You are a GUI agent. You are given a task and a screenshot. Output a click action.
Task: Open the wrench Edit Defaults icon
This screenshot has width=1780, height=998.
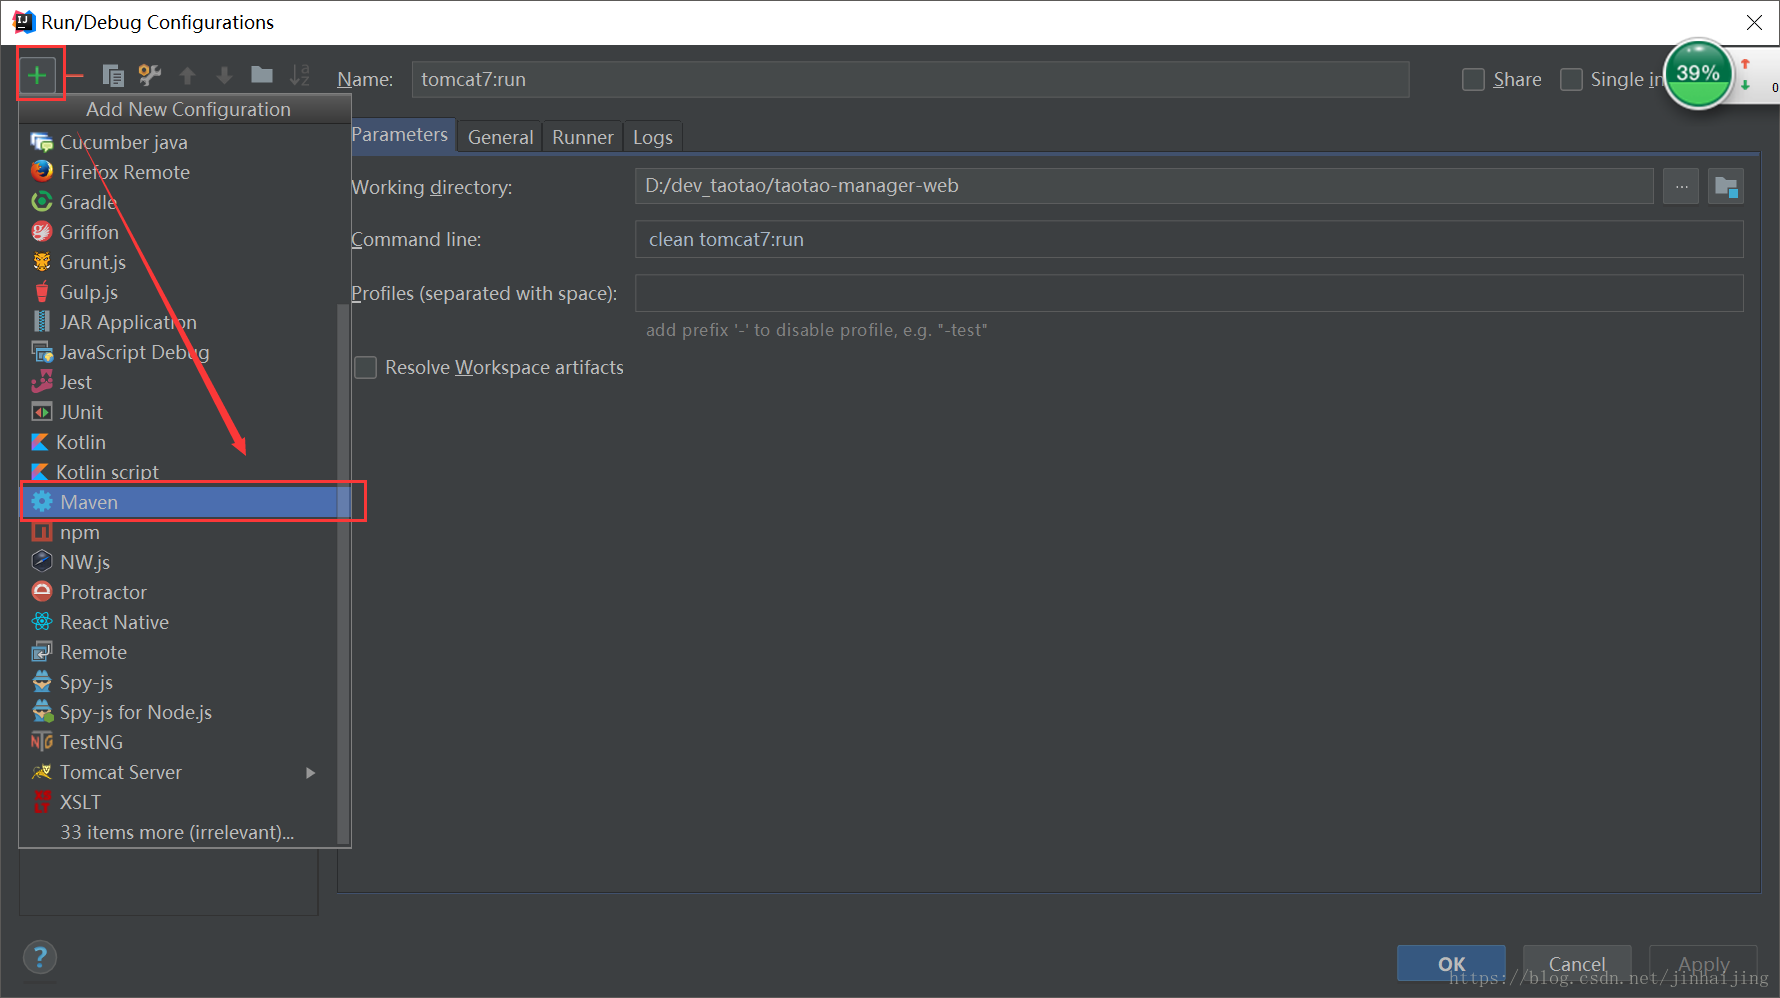[x=150, y=75]
